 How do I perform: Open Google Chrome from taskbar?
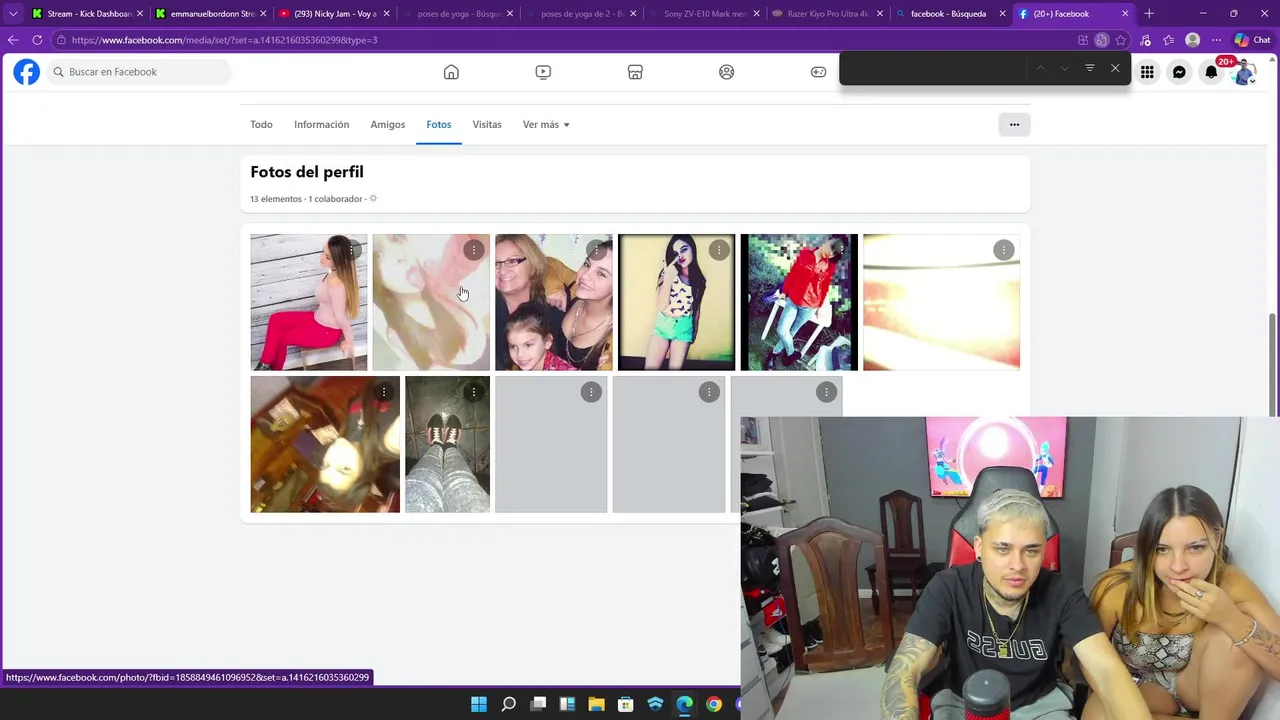[x=713, y=704]
